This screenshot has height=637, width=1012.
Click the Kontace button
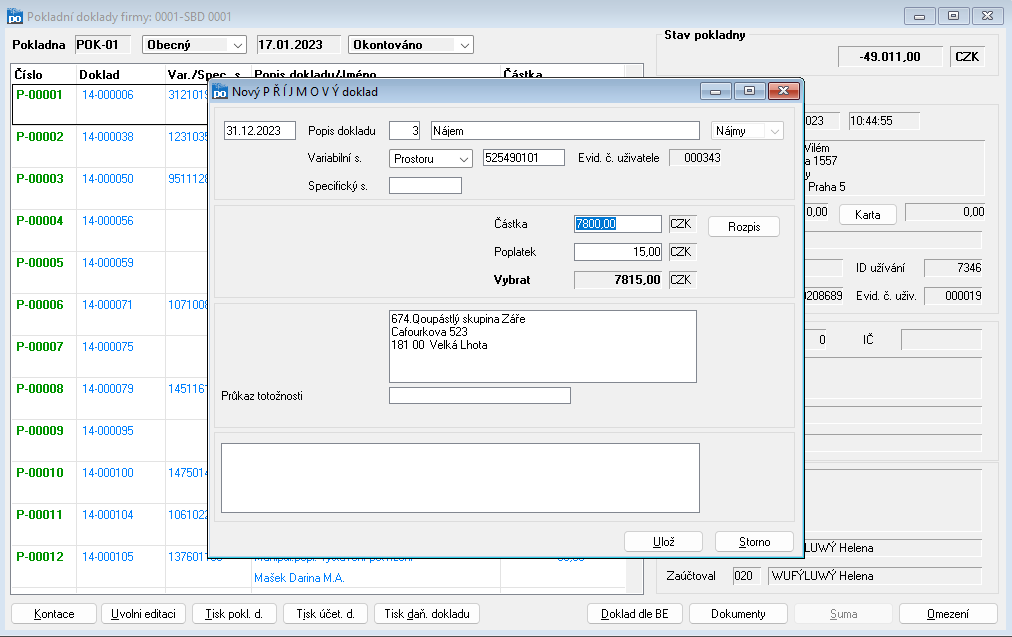coord(54,614)
